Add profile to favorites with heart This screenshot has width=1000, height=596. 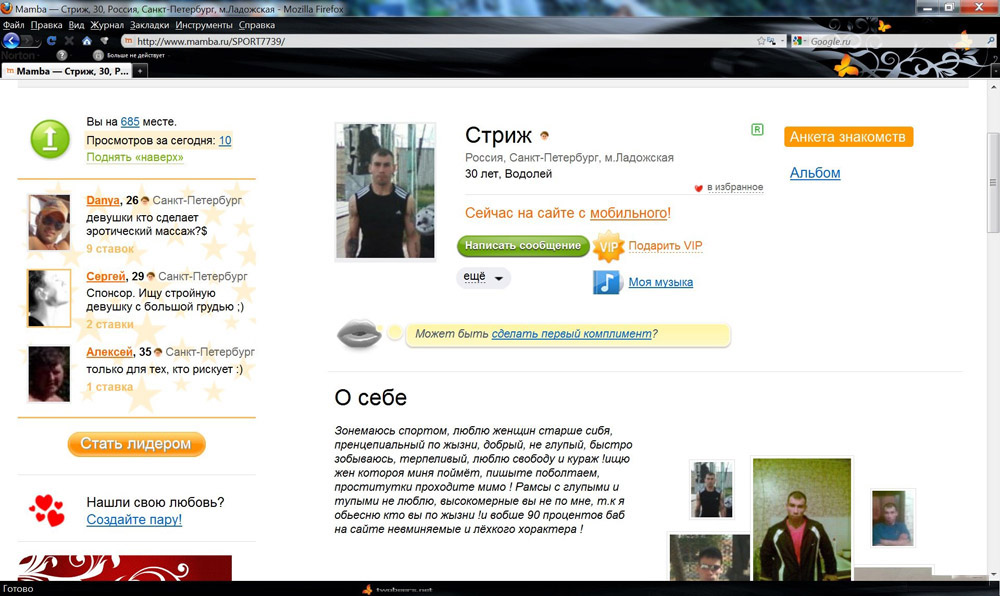pyautogui.click(x=699, y=188)
